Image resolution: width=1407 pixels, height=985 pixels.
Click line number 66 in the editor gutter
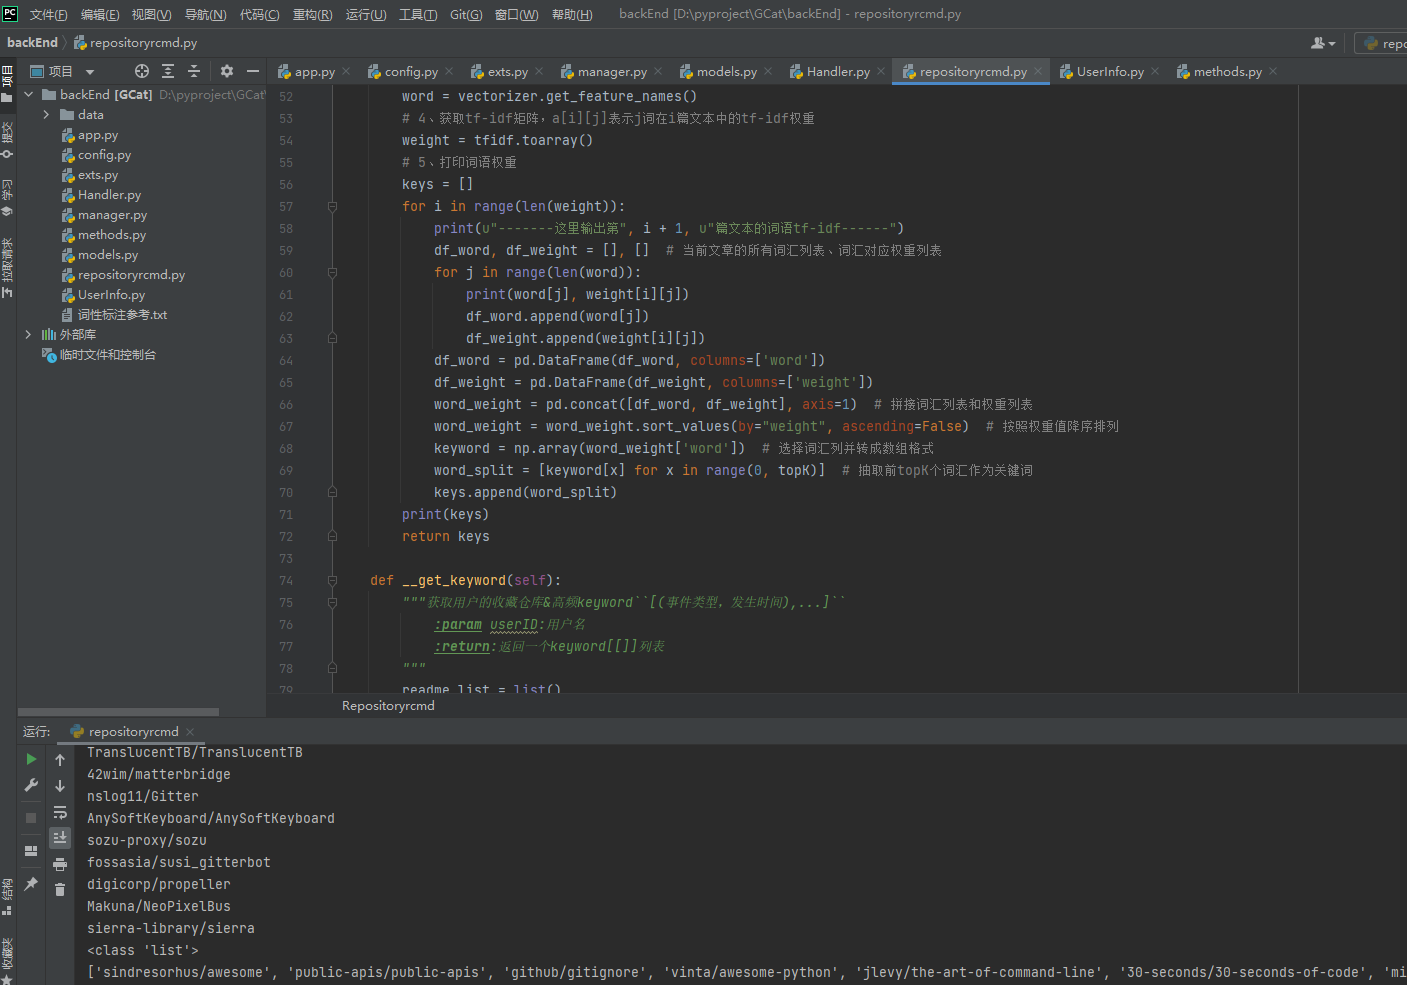[x=286, y=404]
